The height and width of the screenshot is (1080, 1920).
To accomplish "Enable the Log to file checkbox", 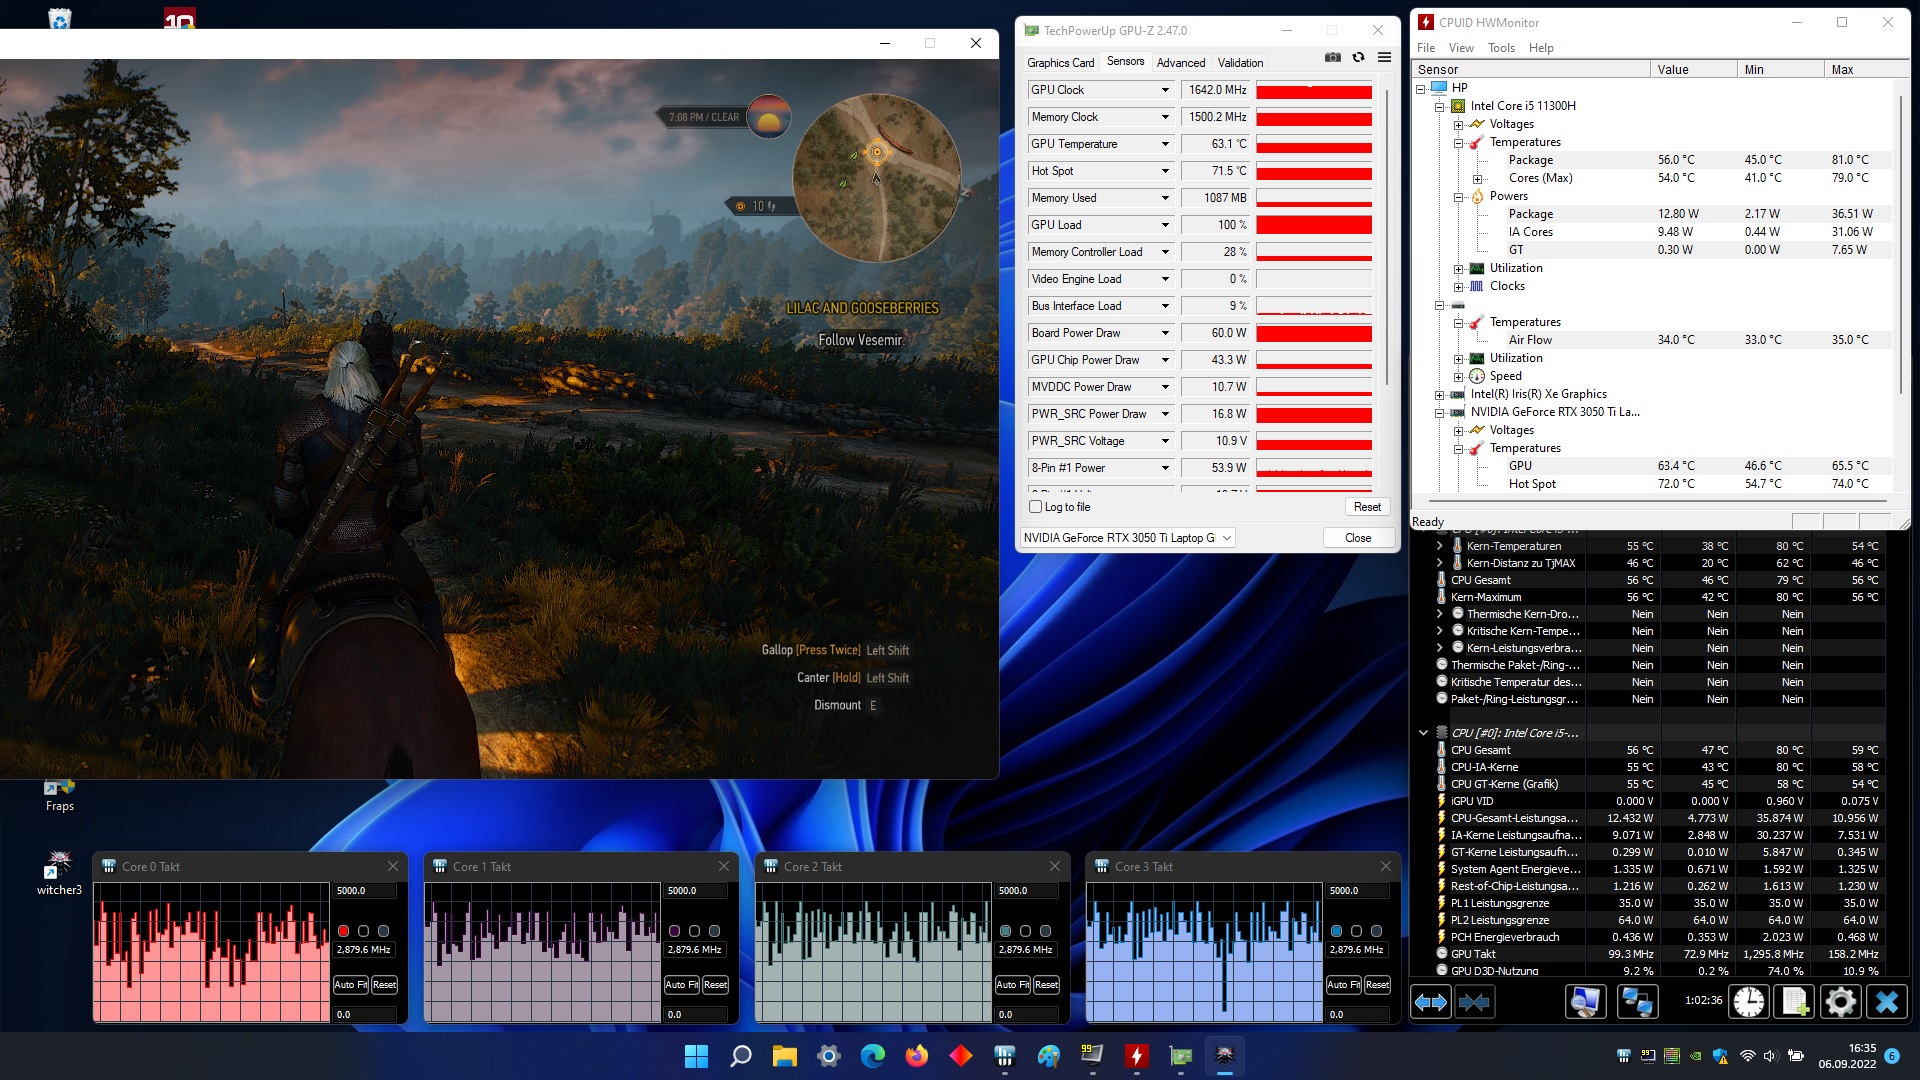I will pos(1036,507).
